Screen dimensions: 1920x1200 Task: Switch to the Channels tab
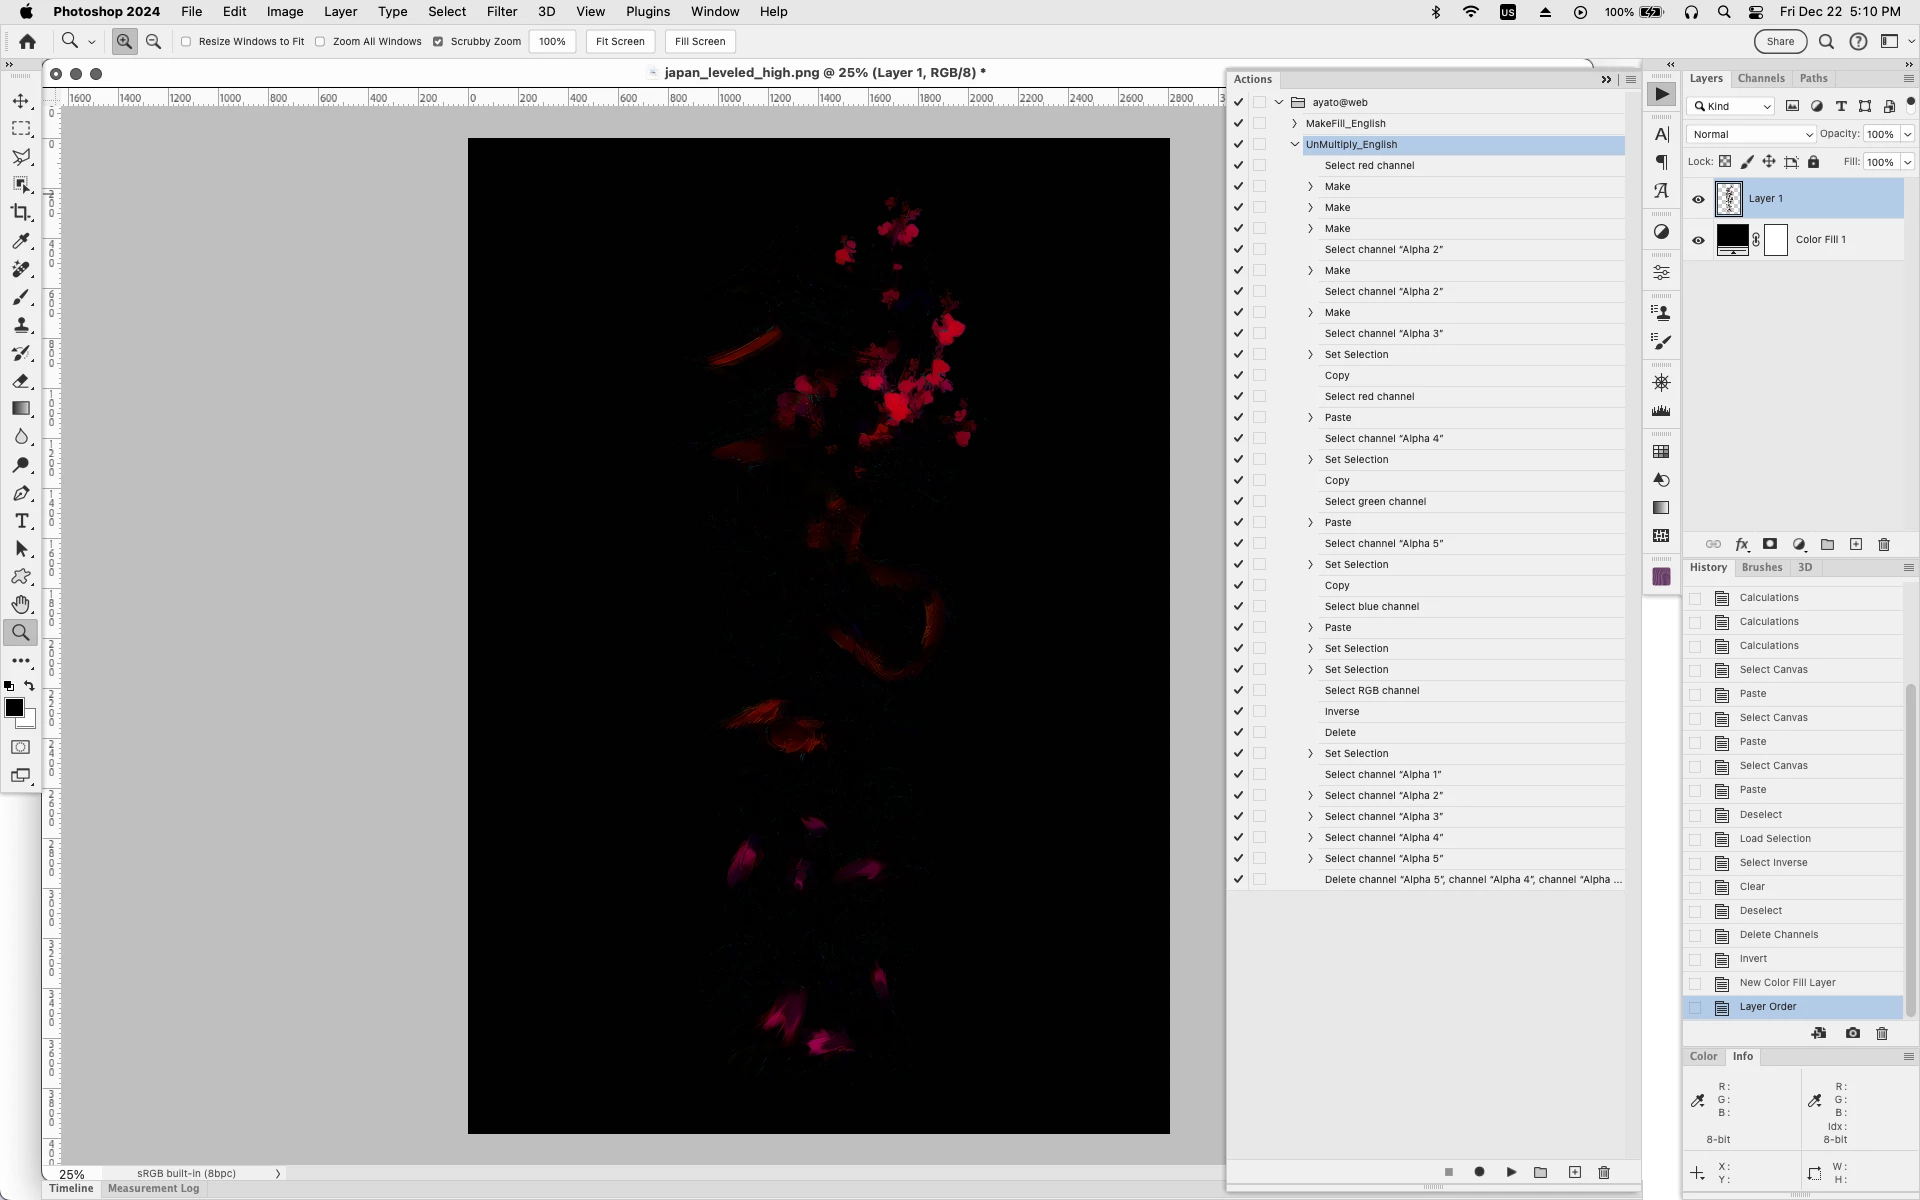click(x=1760, y=78)
